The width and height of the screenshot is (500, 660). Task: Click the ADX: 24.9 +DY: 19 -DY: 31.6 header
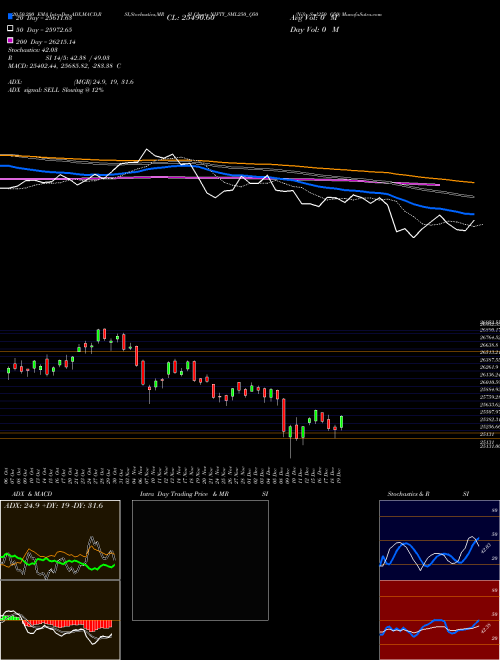coord(53,506)
